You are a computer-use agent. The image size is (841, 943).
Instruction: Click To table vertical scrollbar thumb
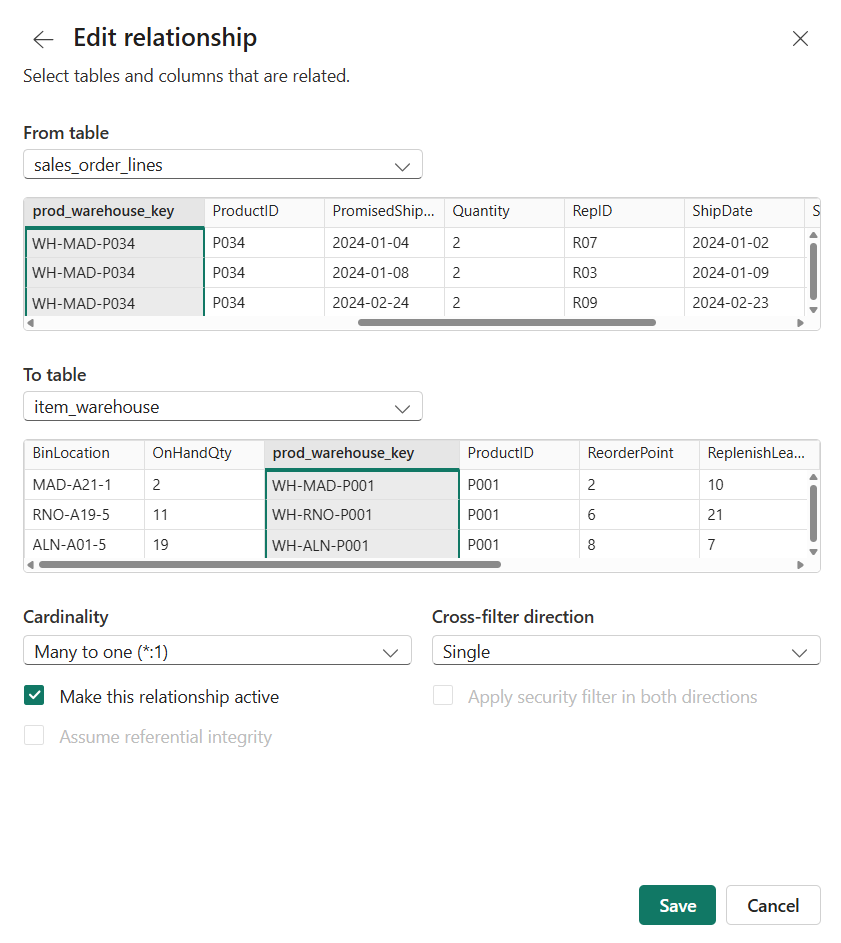pos(813,514)
